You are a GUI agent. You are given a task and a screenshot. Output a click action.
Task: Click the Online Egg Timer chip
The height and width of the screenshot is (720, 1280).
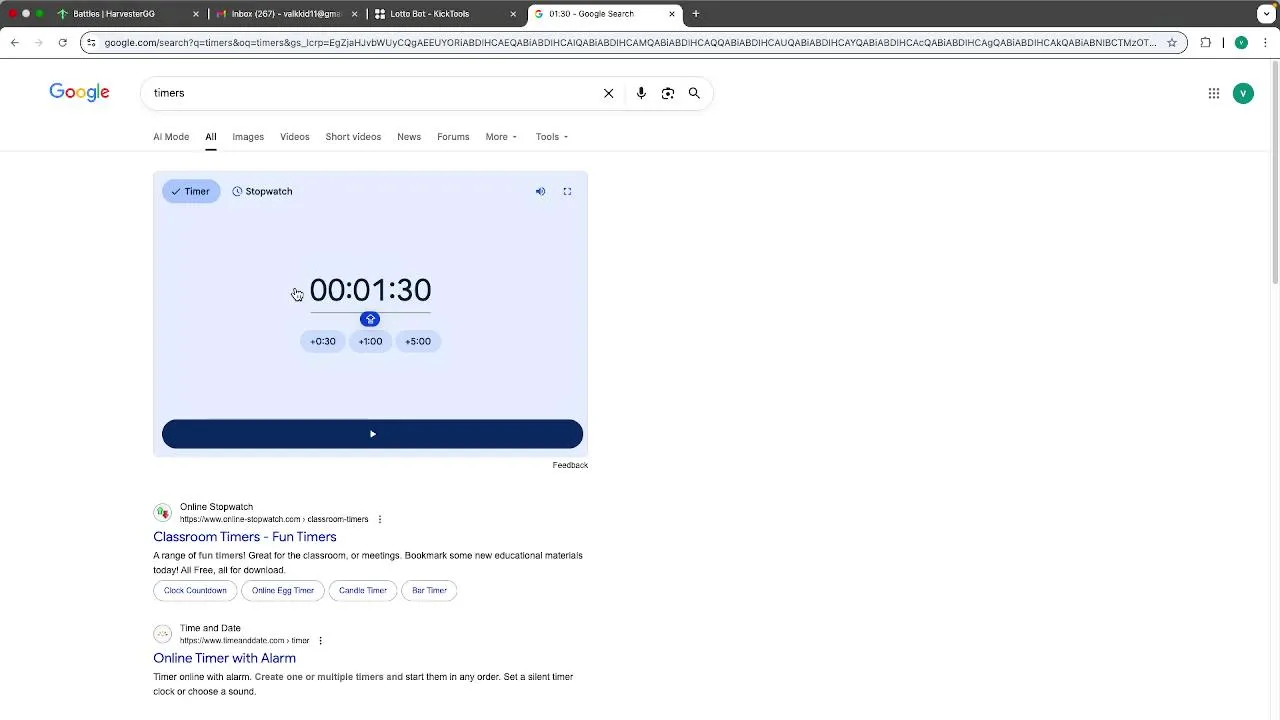(x=283, y=591)
